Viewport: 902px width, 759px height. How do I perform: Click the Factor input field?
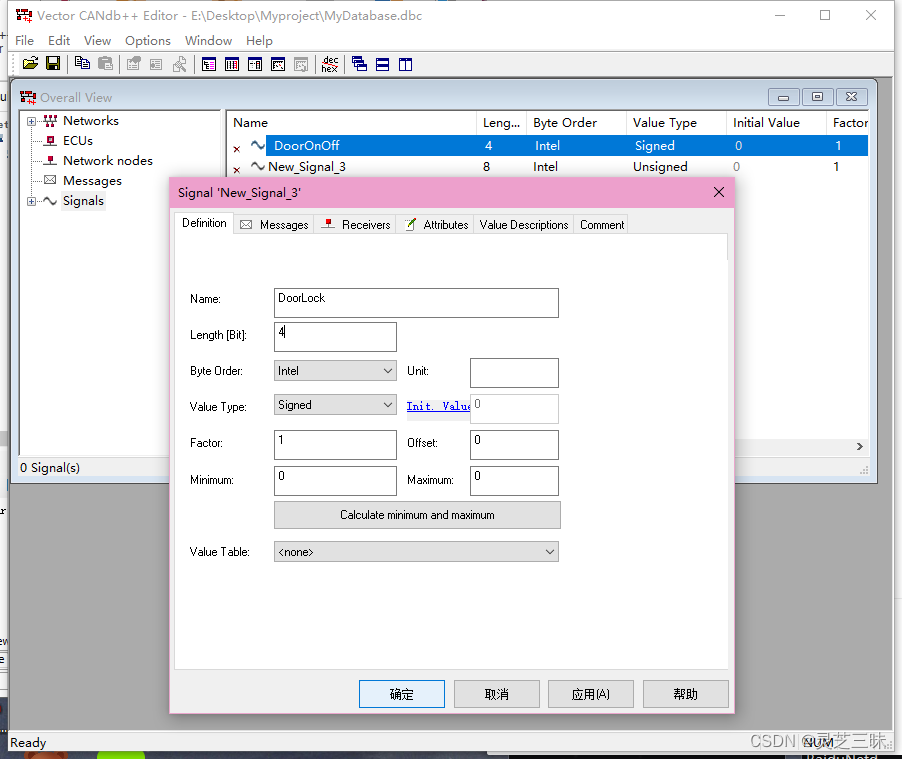pos(335,445)
